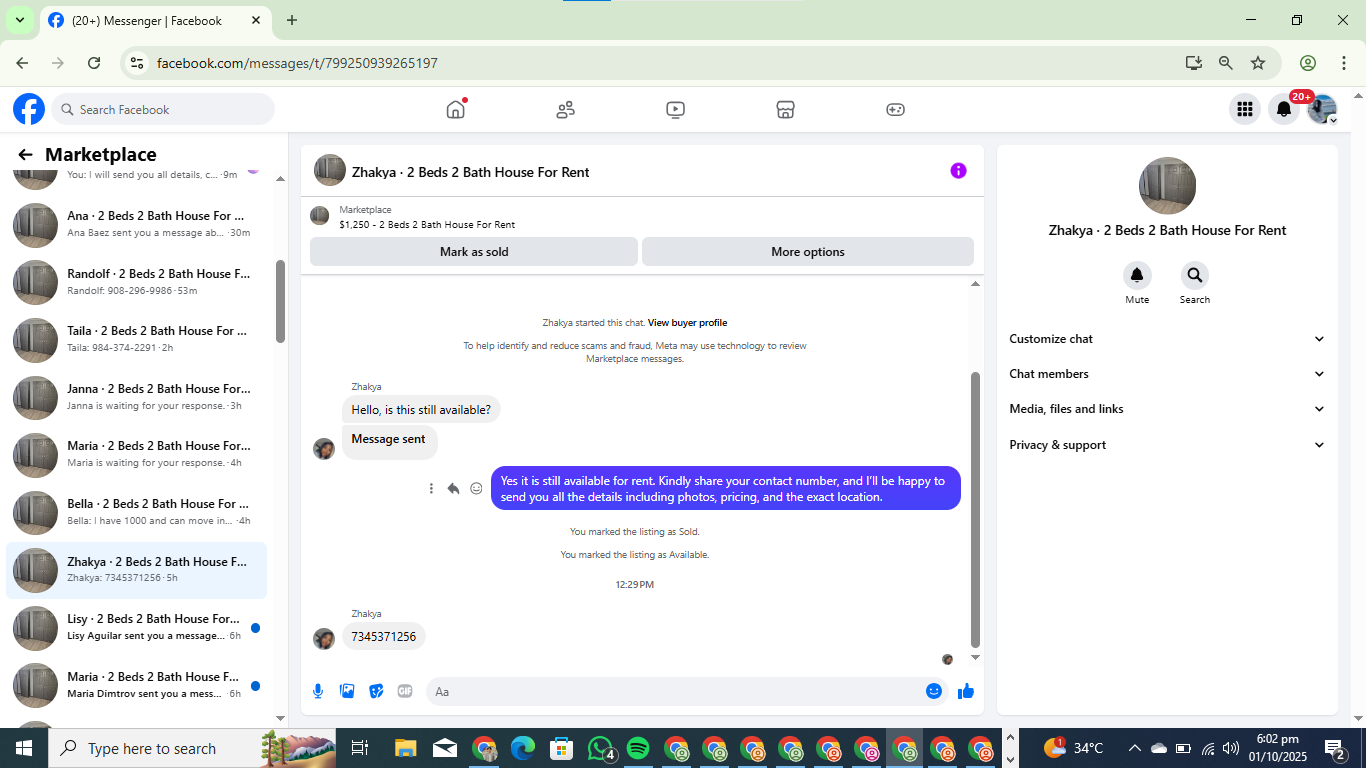Open Janna's conversation in the chat list

tap(138, 397)
